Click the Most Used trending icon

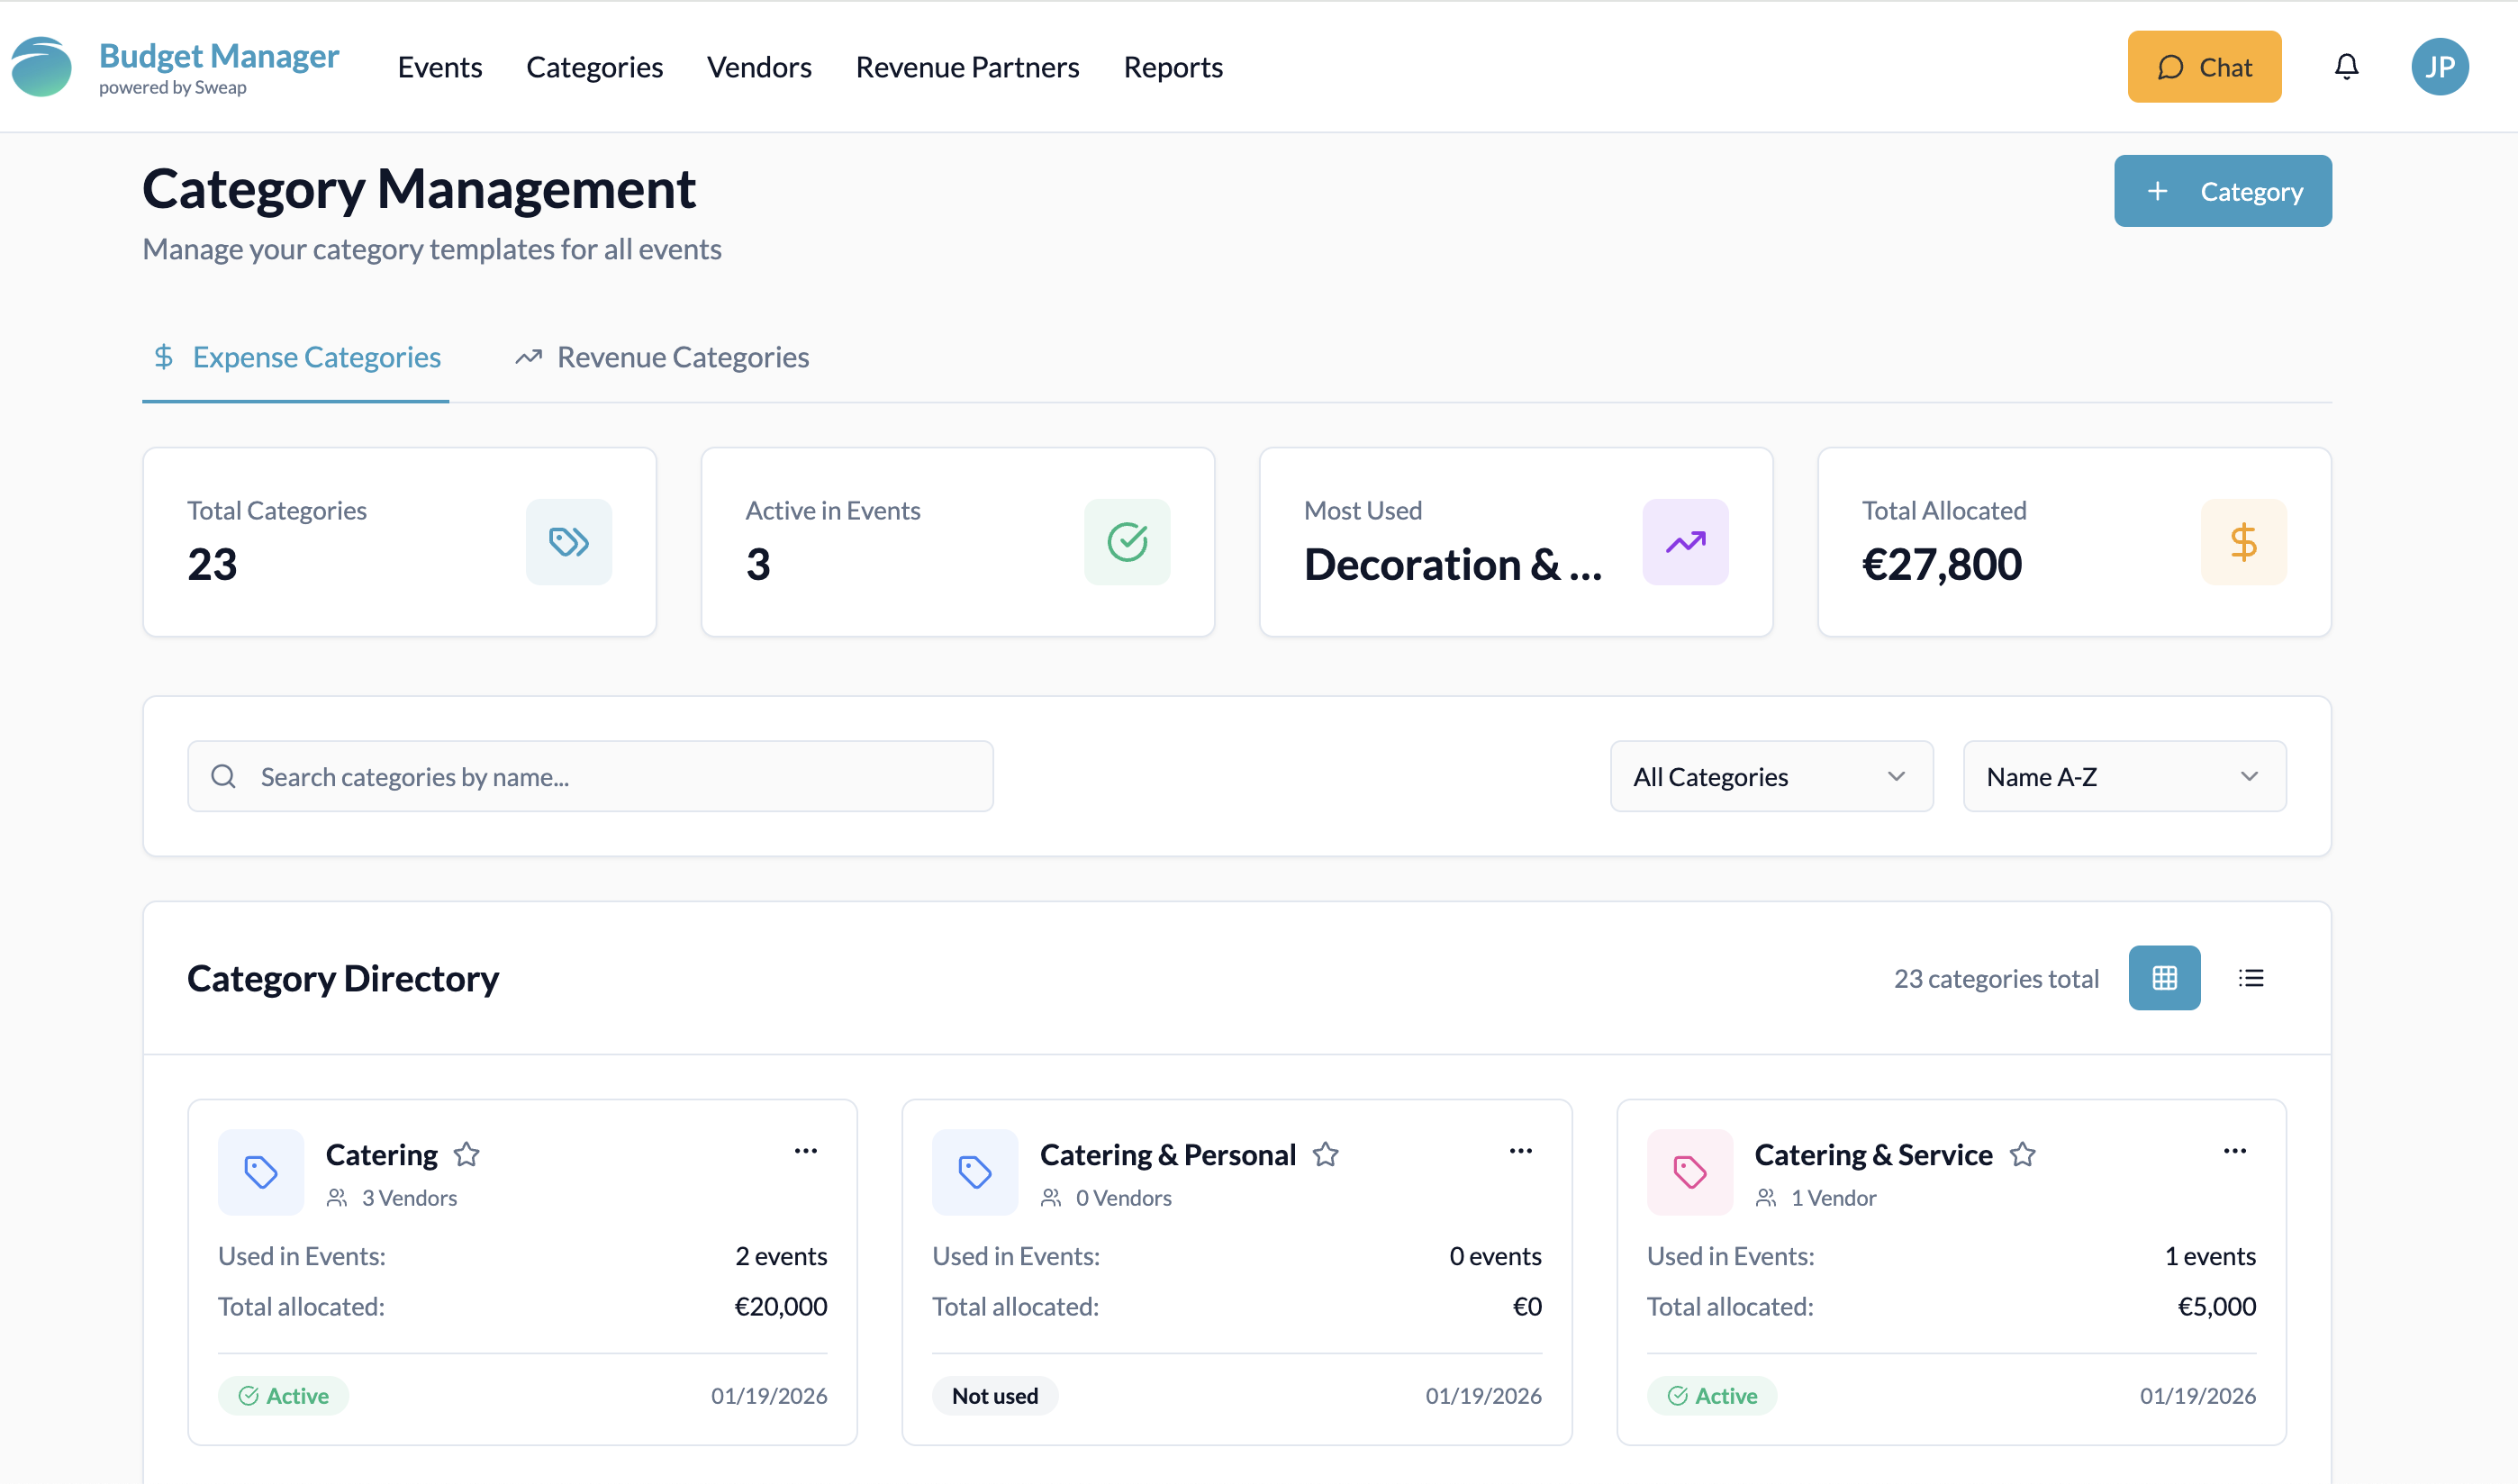point(1684,542)
